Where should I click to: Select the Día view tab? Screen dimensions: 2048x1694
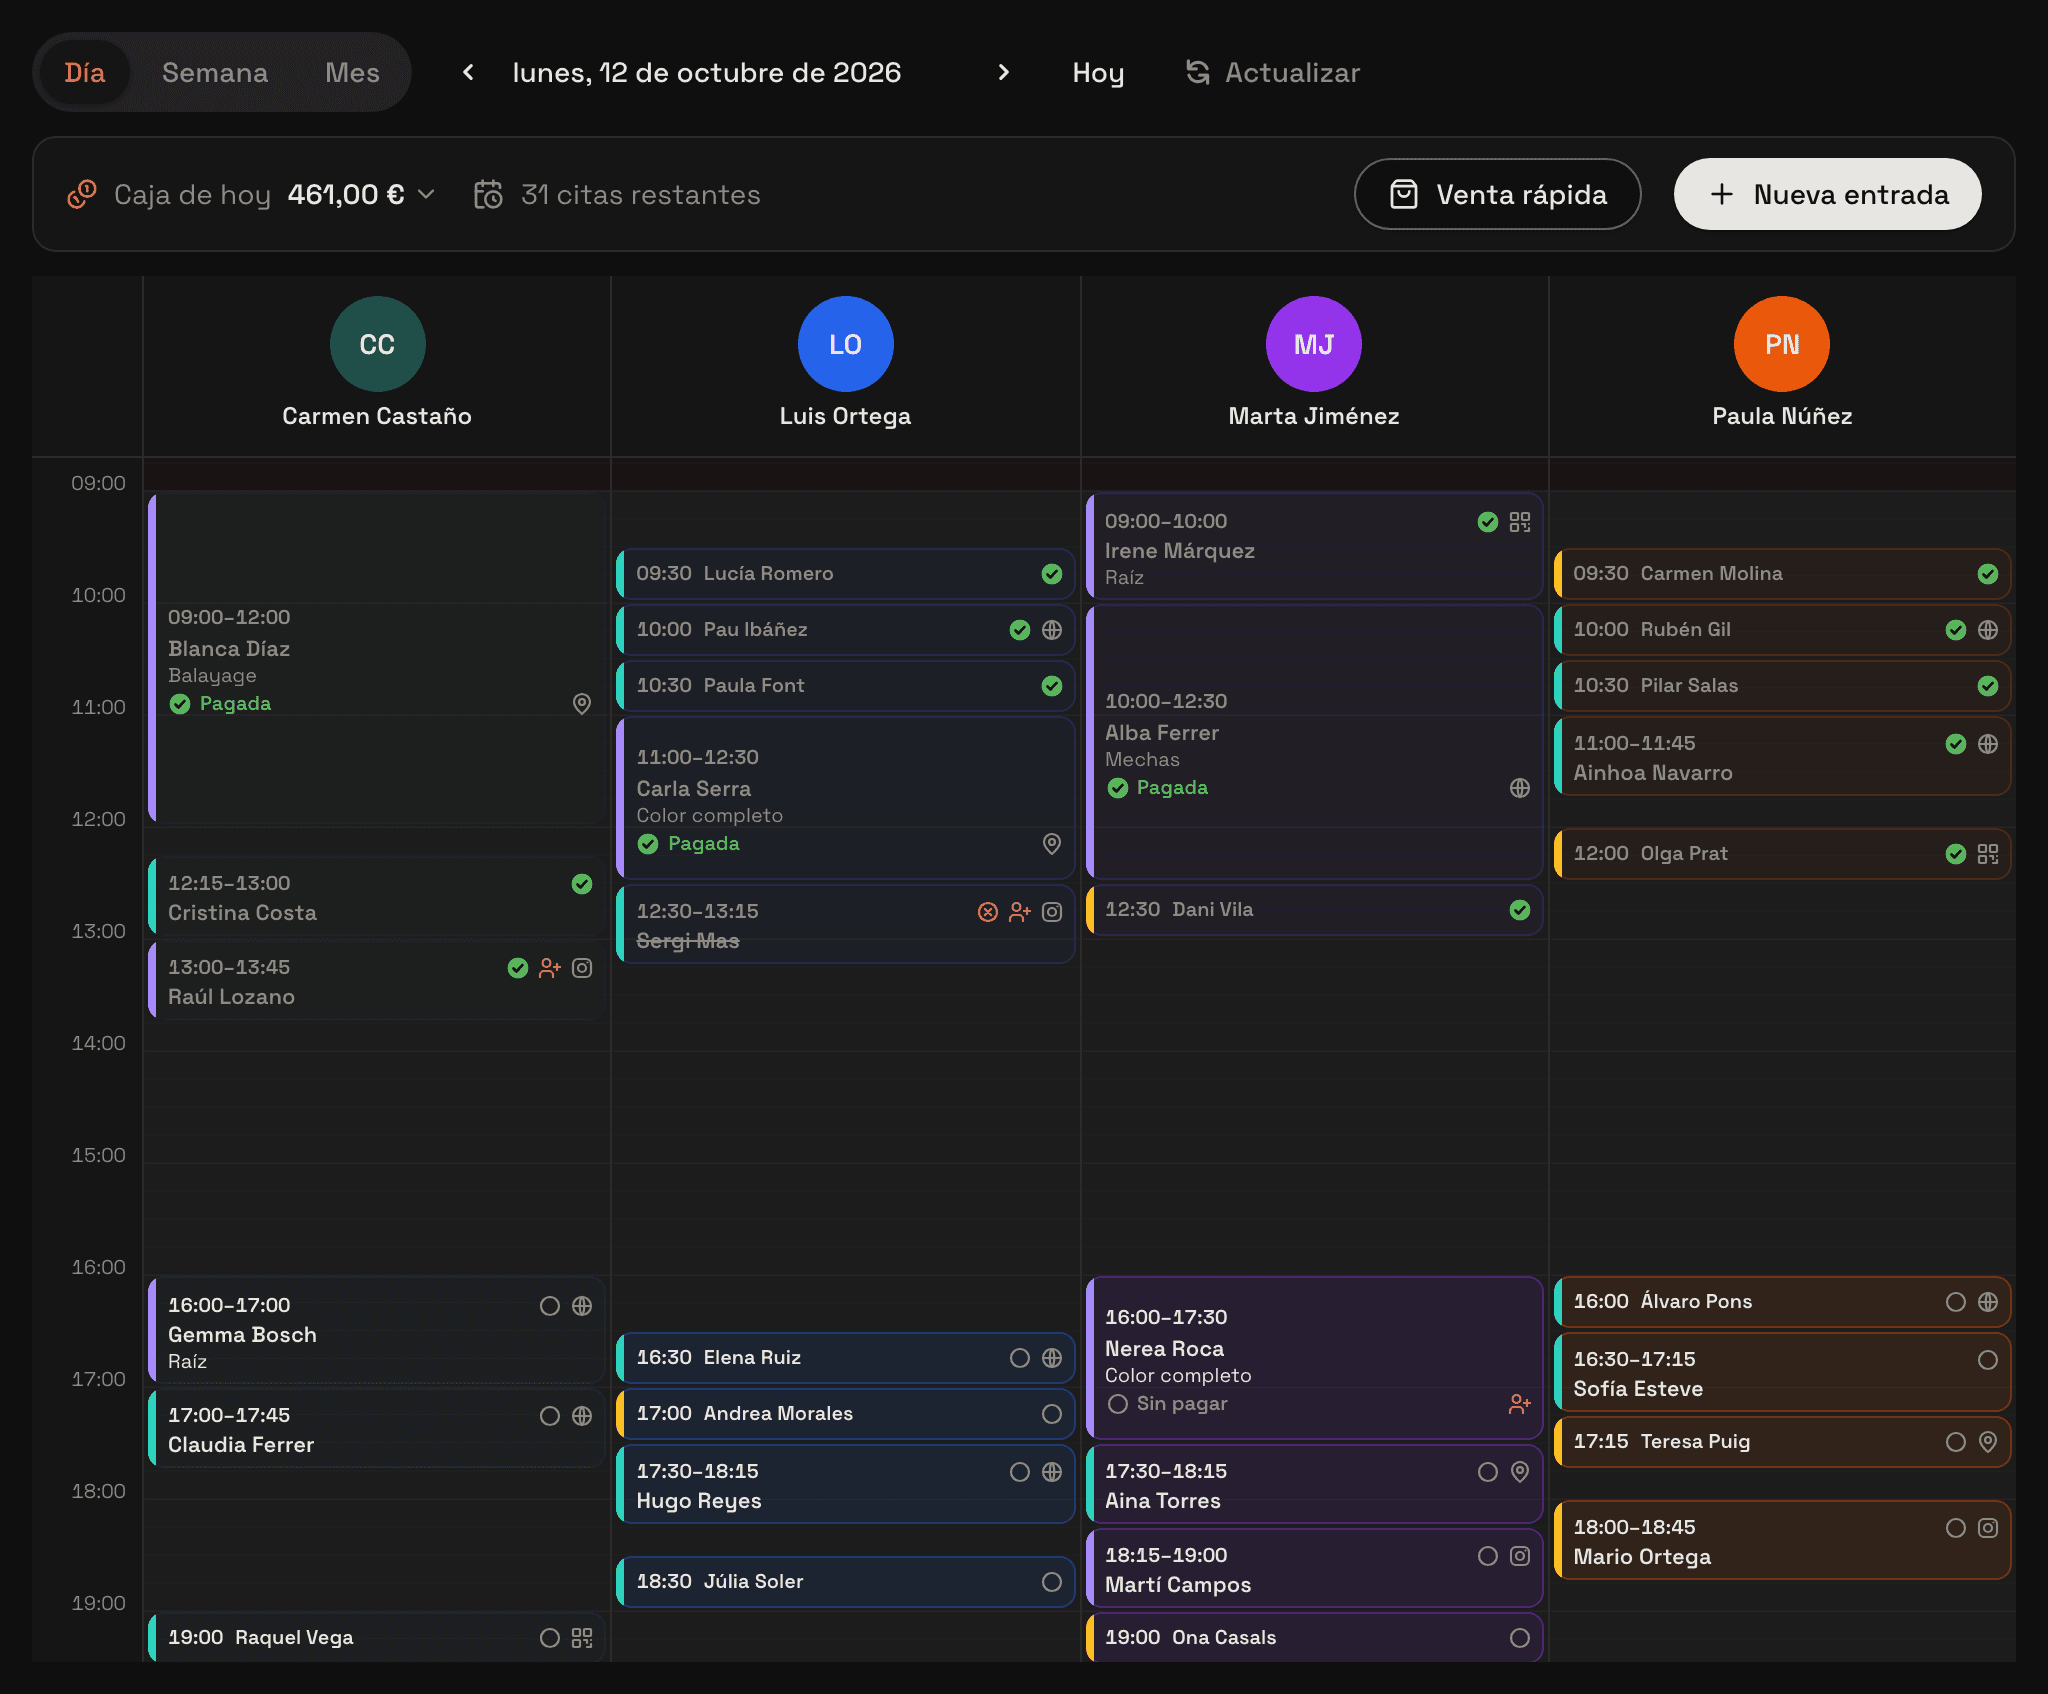pos(85,72)
